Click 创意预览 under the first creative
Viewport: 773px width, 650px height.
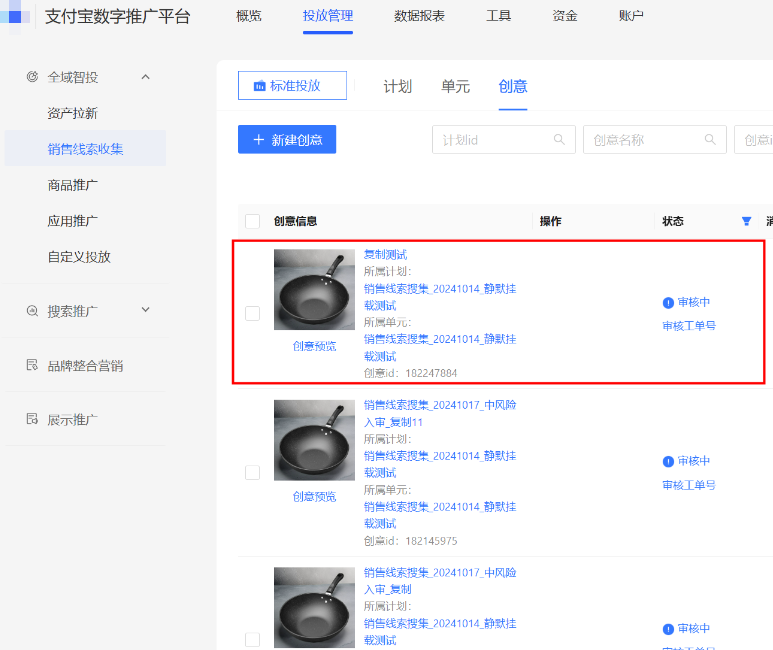pos(314,346)
